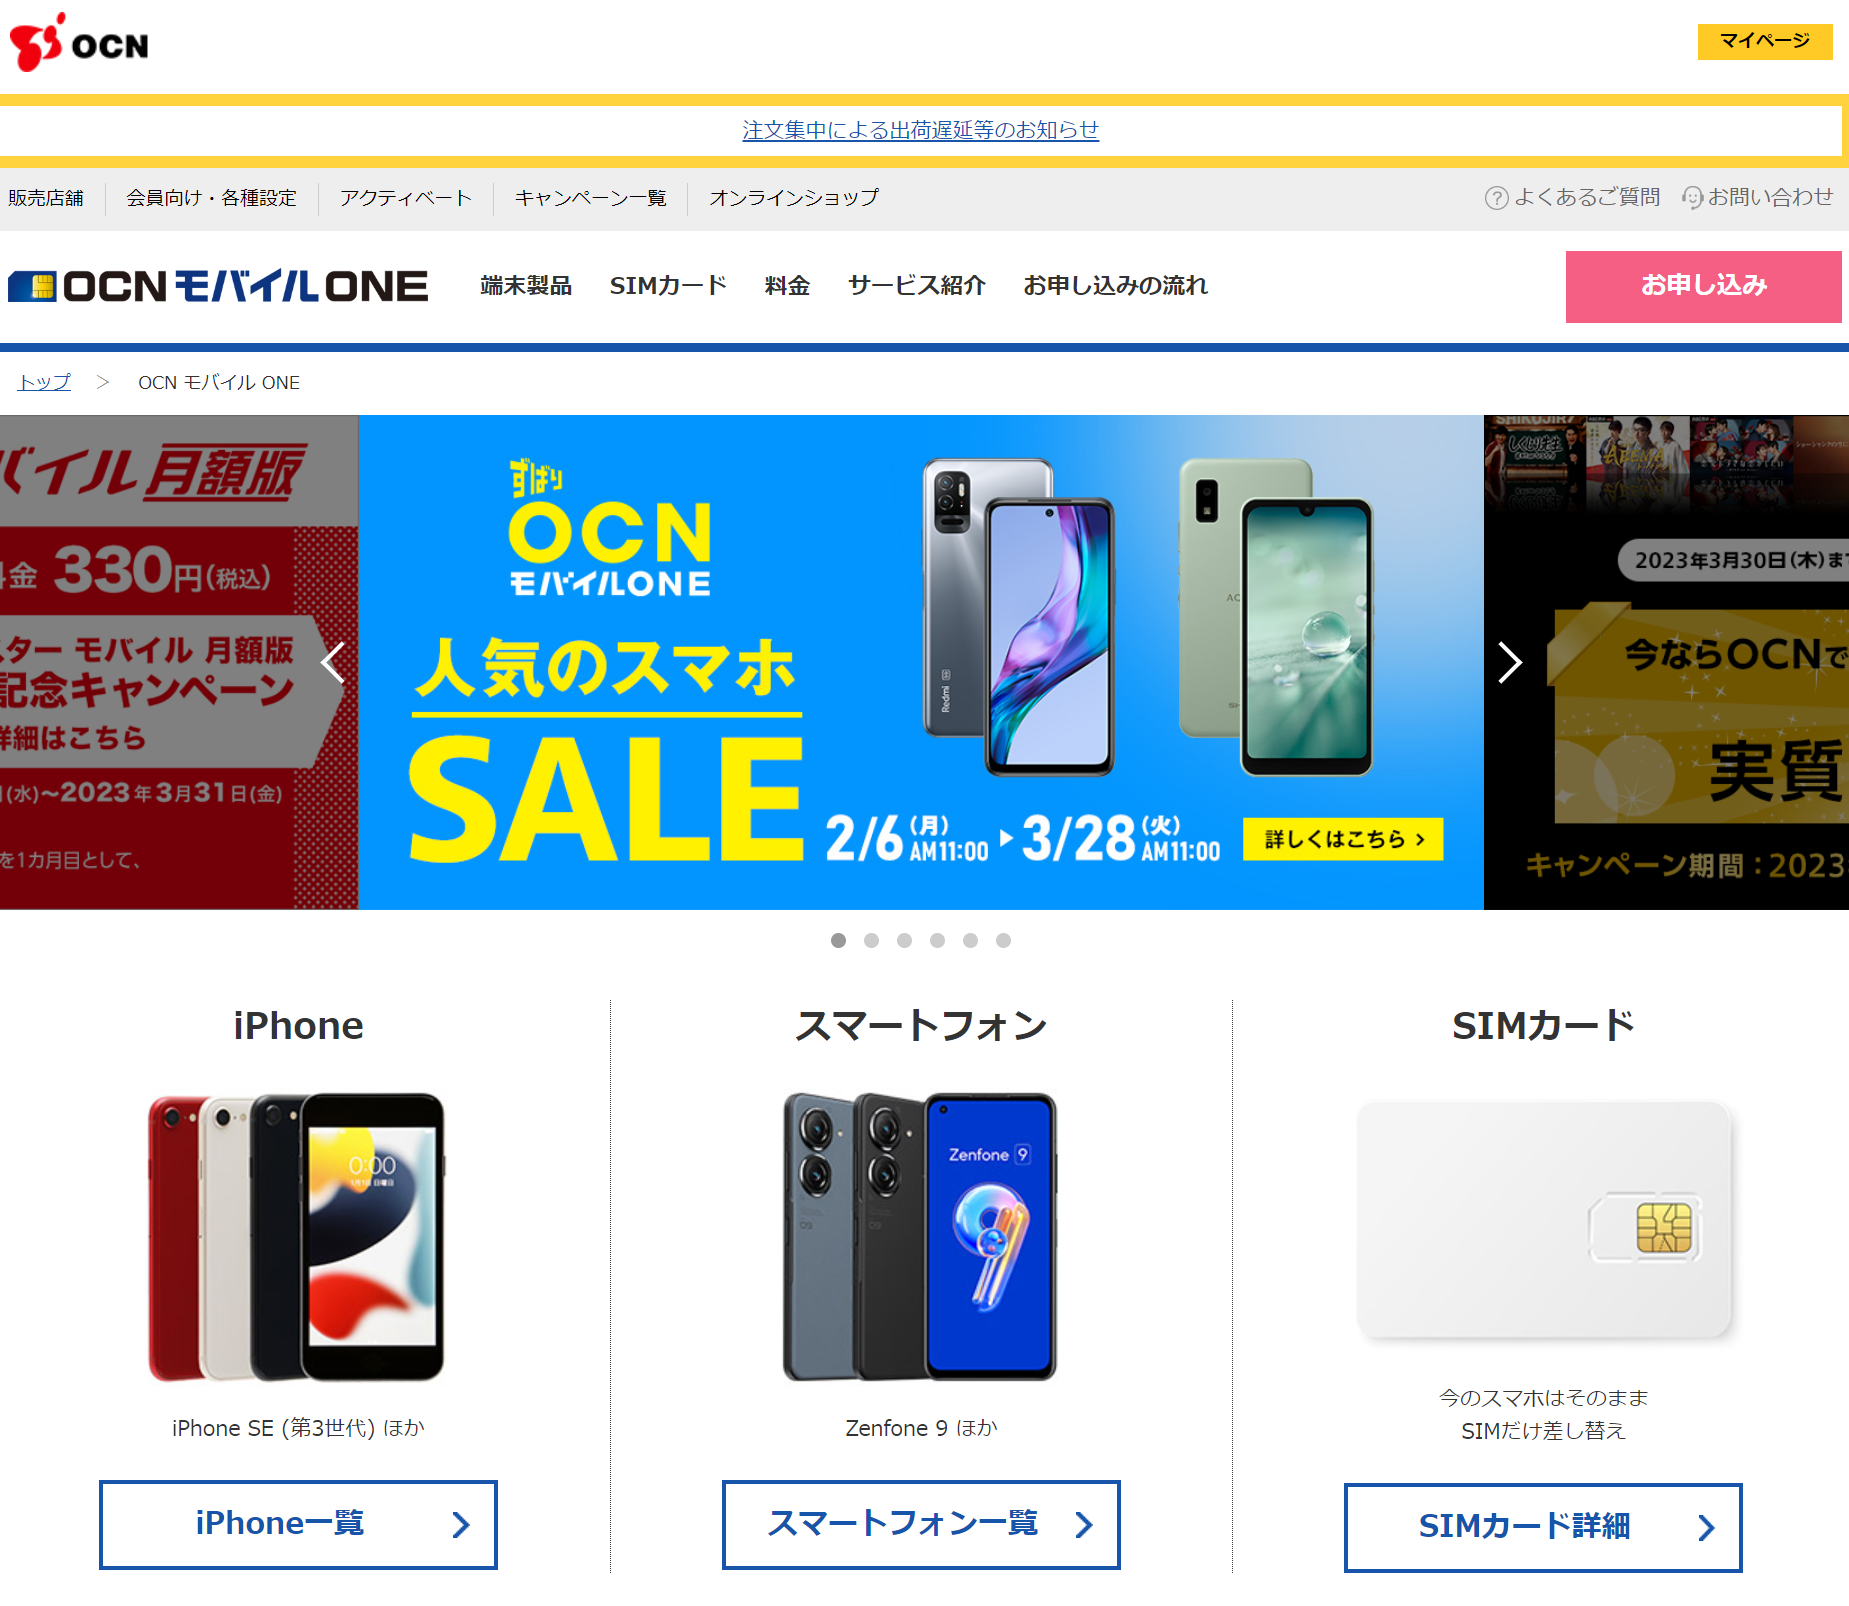
Task: Open the 端末製品 menu
Action: tap(526, 286)
